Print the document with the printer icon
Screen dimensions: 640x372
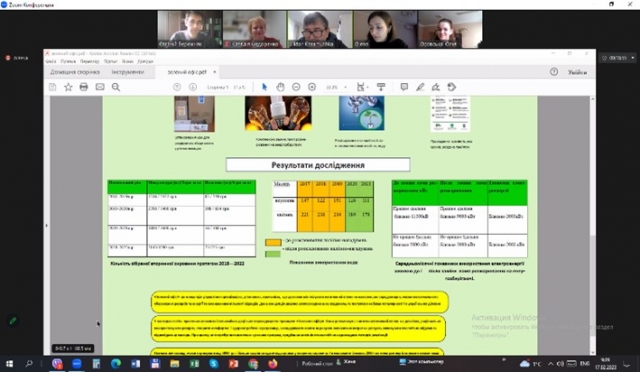click(84, 87)
